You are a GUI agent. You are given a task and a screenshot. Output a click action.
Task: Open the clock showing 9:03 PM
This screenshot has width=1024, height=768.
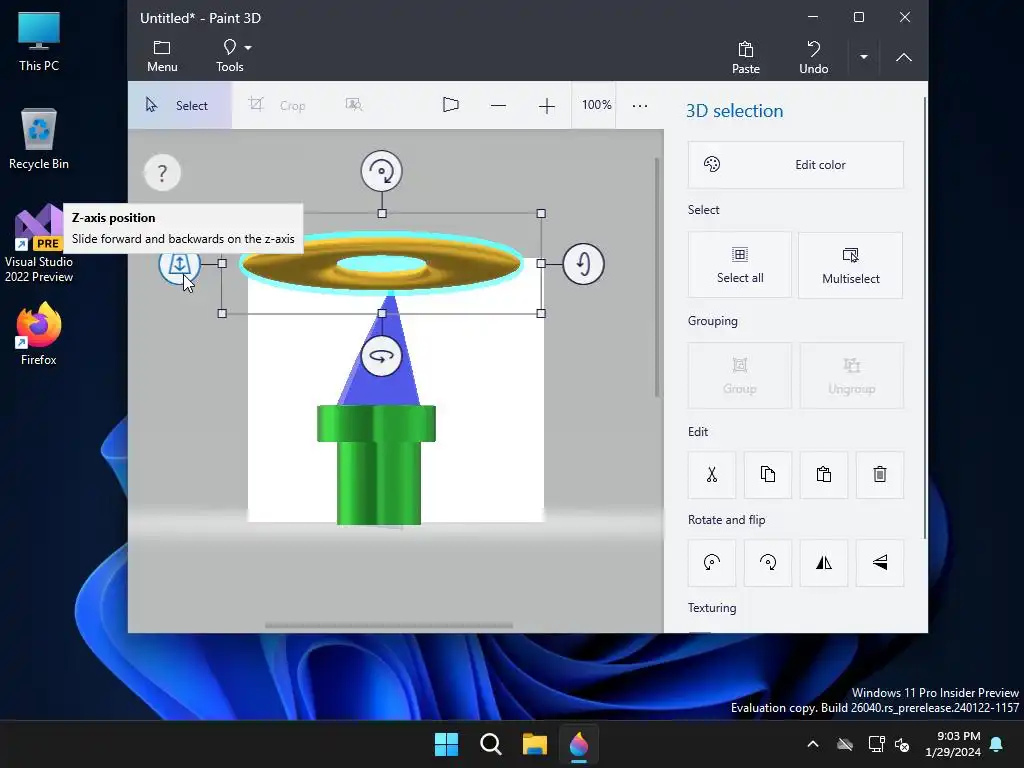pyautogui.click(x=953, y=744)
